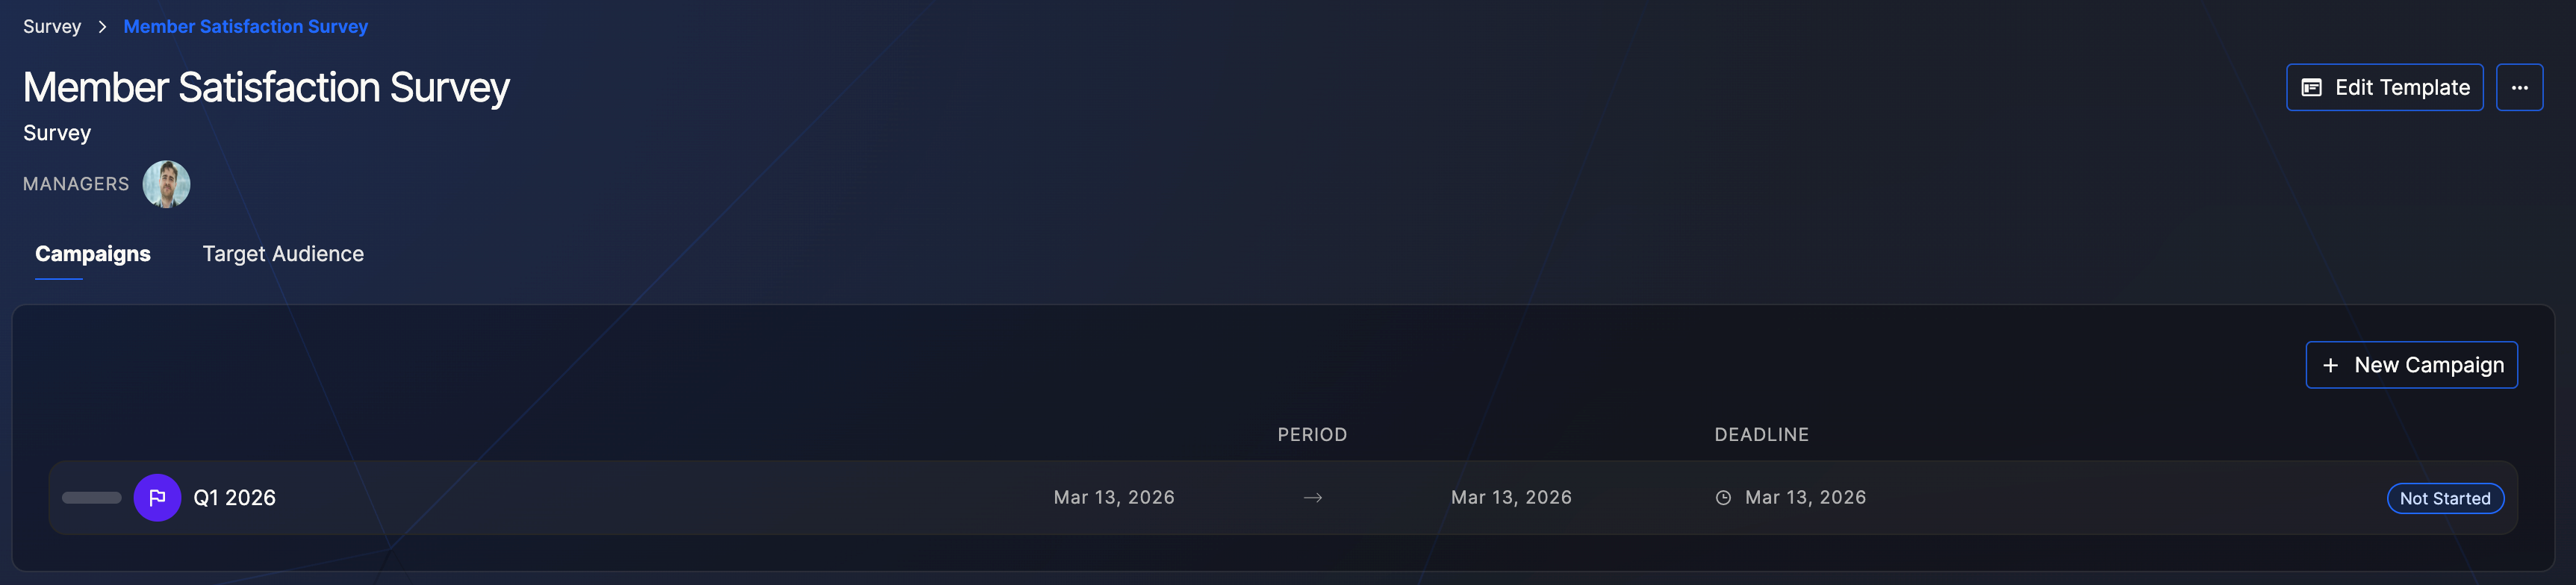Click the deadline date Mar 13, 2026
Viewport: 2576px width, 585px height.
1805,498
